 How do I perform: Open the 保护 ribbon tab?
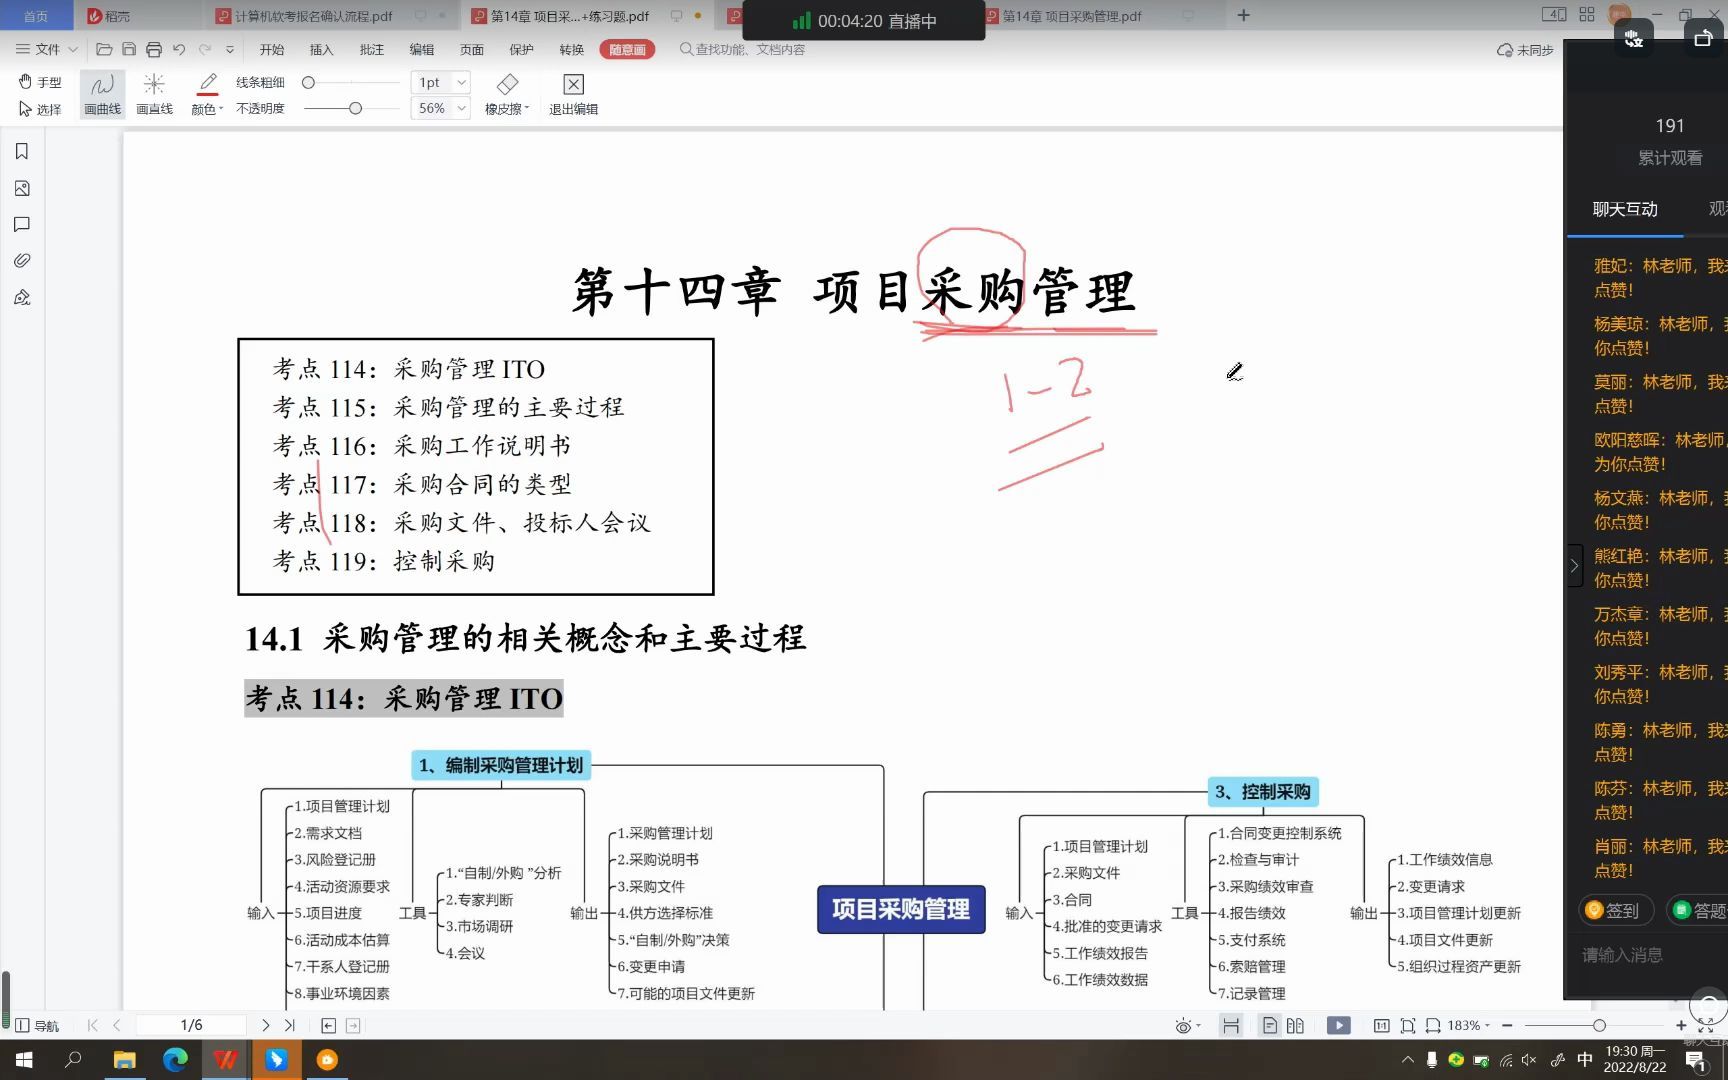(522, 49)
